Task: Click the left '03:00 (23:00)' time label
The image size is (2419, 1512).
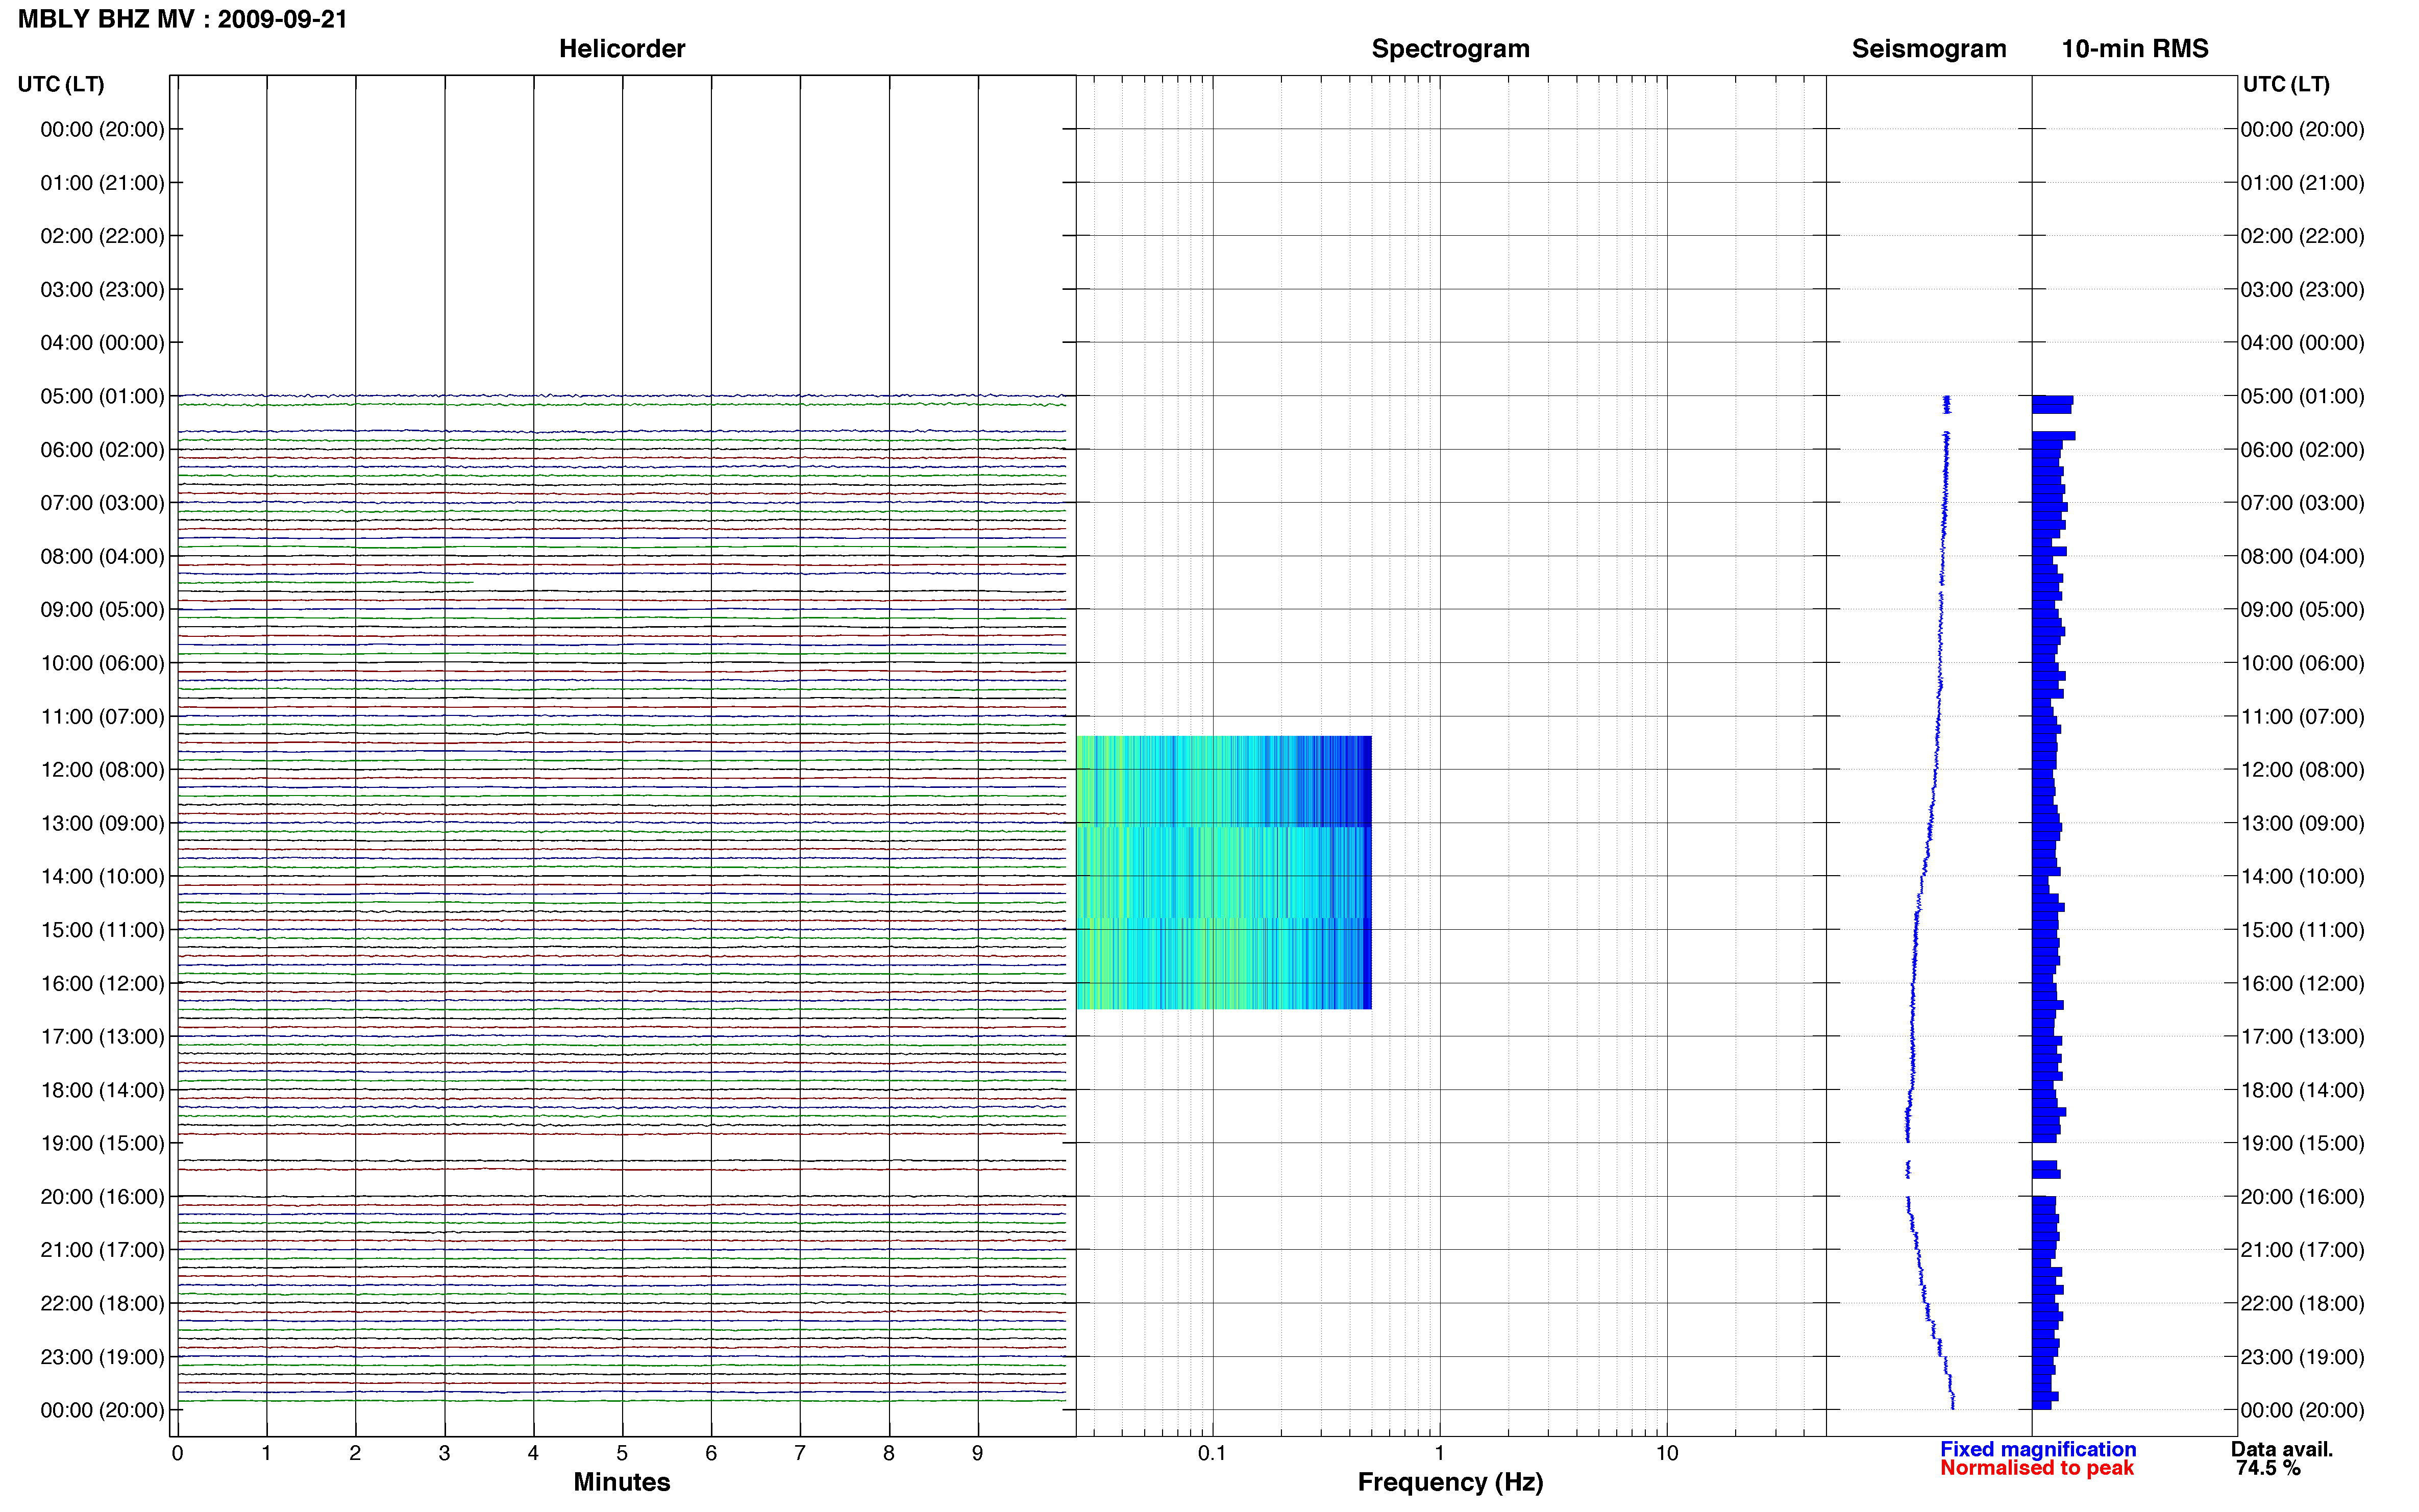Action: [x=102, y=290]
